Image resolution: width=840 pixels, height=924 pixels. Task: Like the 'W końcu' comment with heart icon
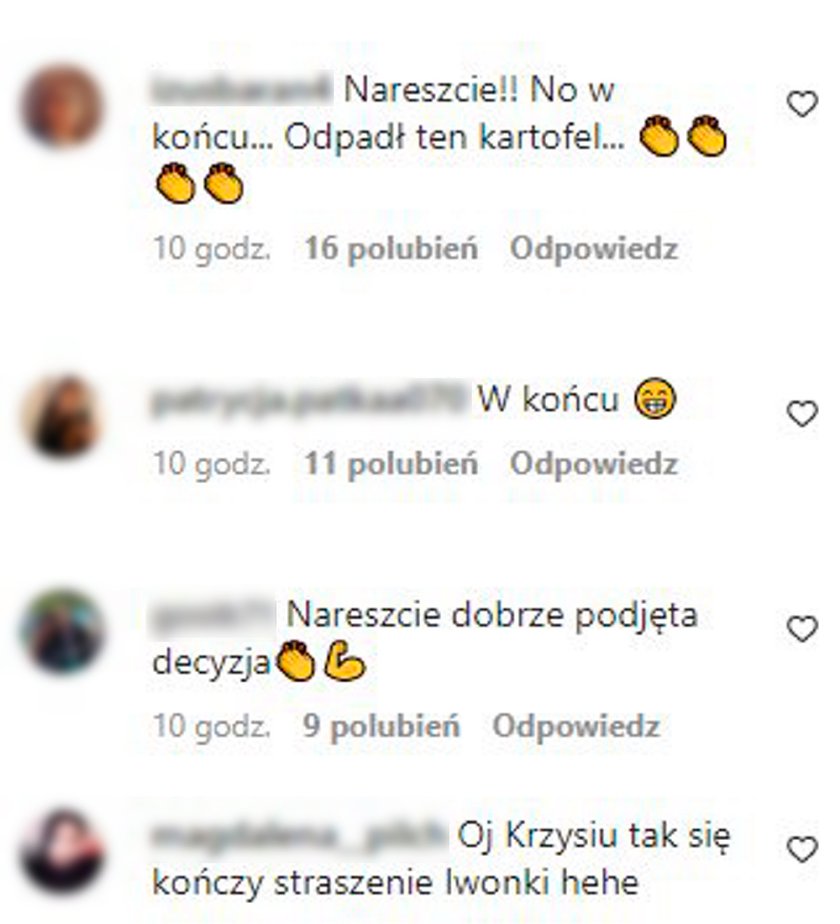coord(802,414)
